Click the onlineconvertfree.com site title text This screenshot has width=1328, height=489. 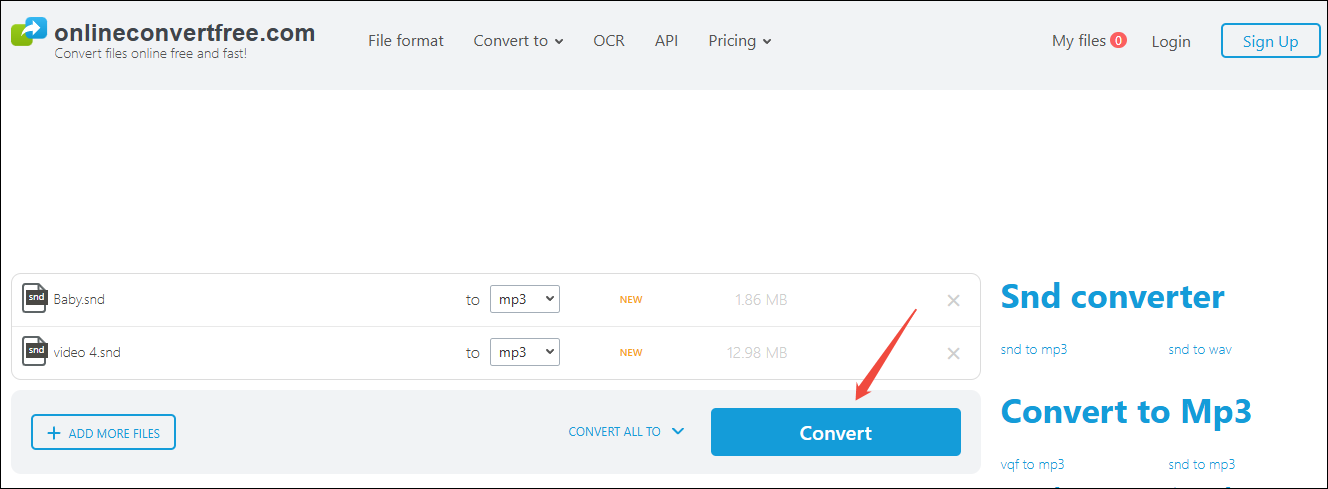coord(185,32)
